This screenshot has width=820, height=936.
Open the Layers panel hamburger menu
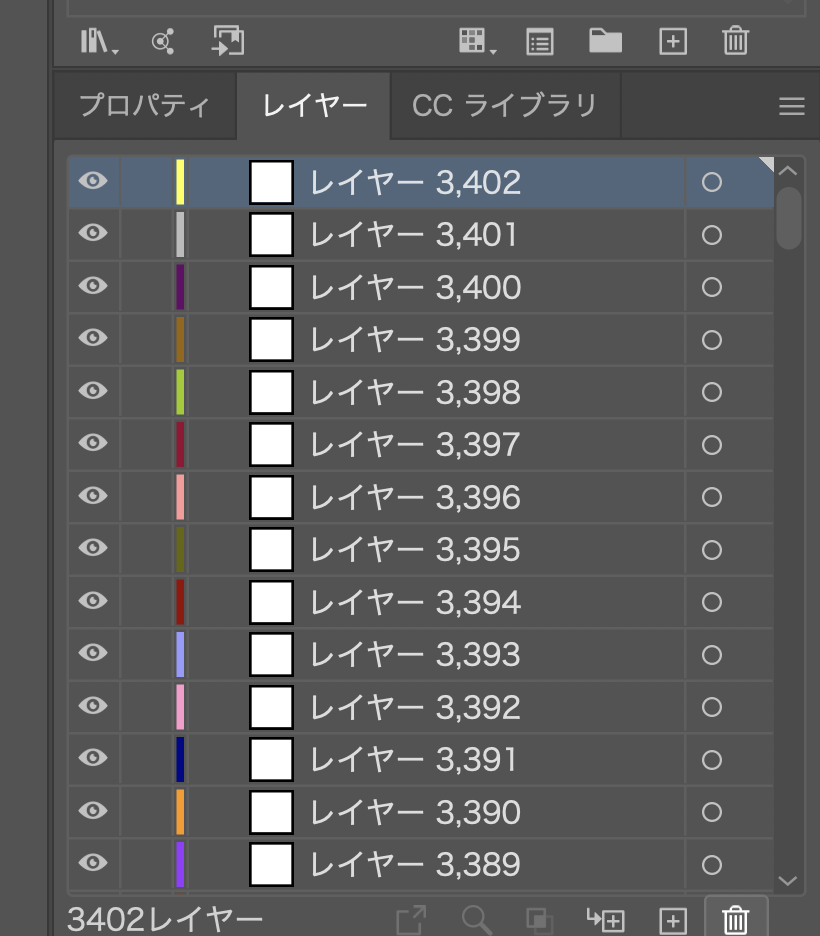pyautogui.click(x=791, y=106)
